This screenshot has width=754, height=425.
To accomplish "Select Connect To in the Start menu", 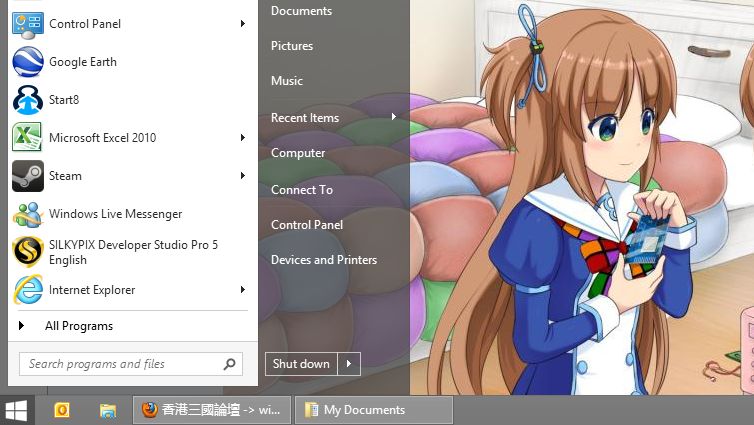I will (x=302, y=190).
